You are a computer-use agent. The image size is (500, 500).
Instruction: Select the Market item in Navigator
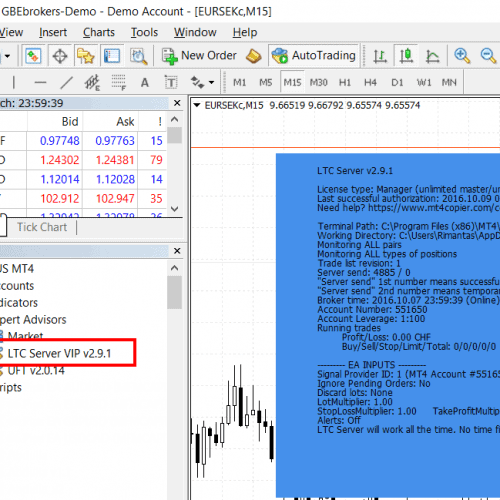click(x=25, y=336)
